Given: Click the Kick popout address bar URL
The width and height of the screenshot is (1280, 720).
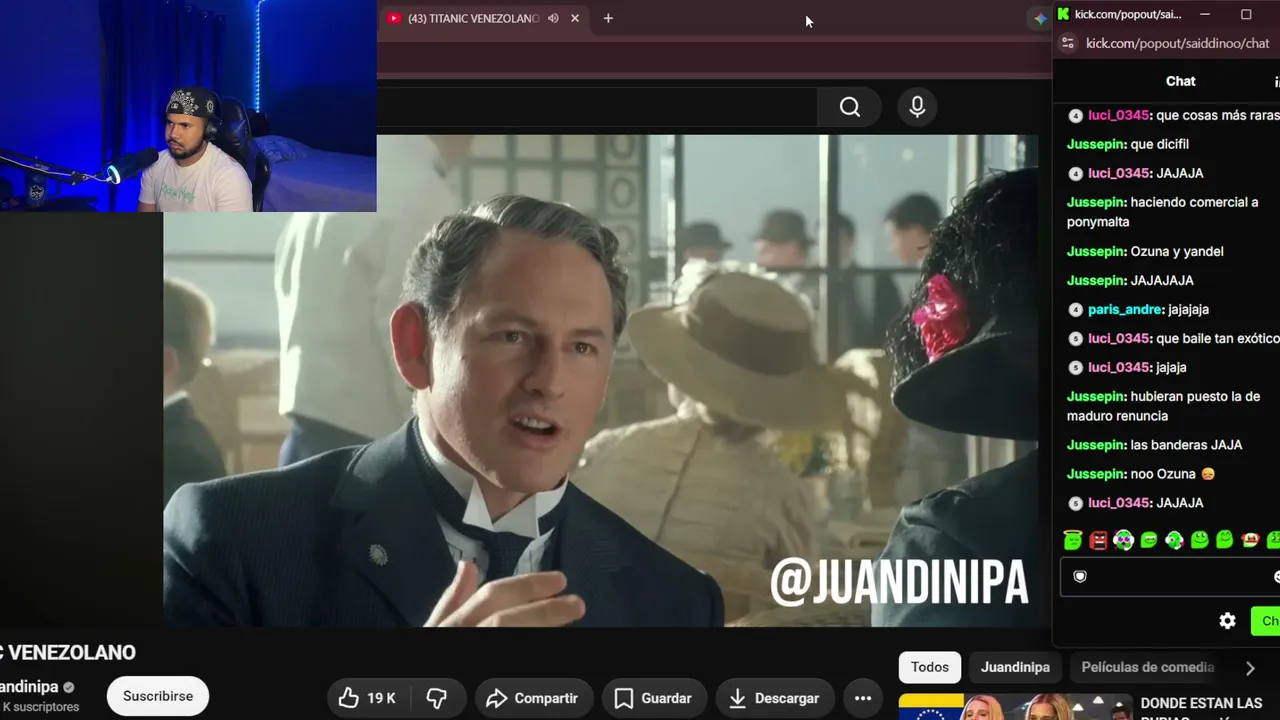Looking at the screenshot, I should 1178,43.
